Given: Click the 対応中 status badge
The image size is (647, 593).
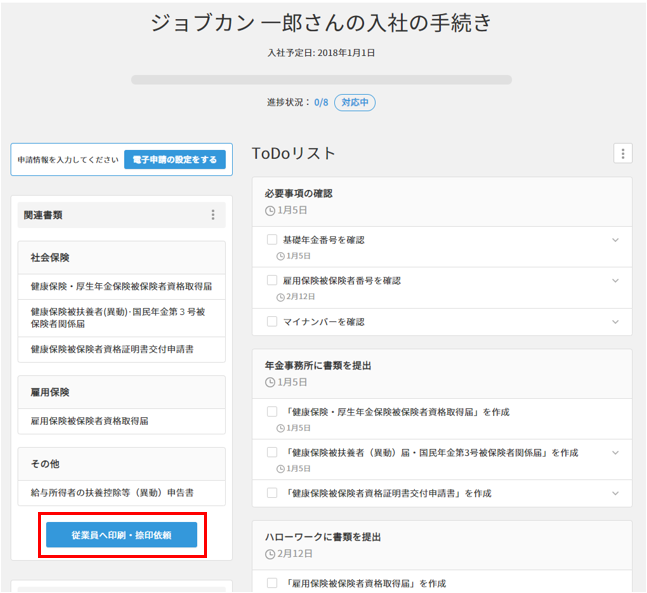Looking at the screenshot, I should click(355, 102).
